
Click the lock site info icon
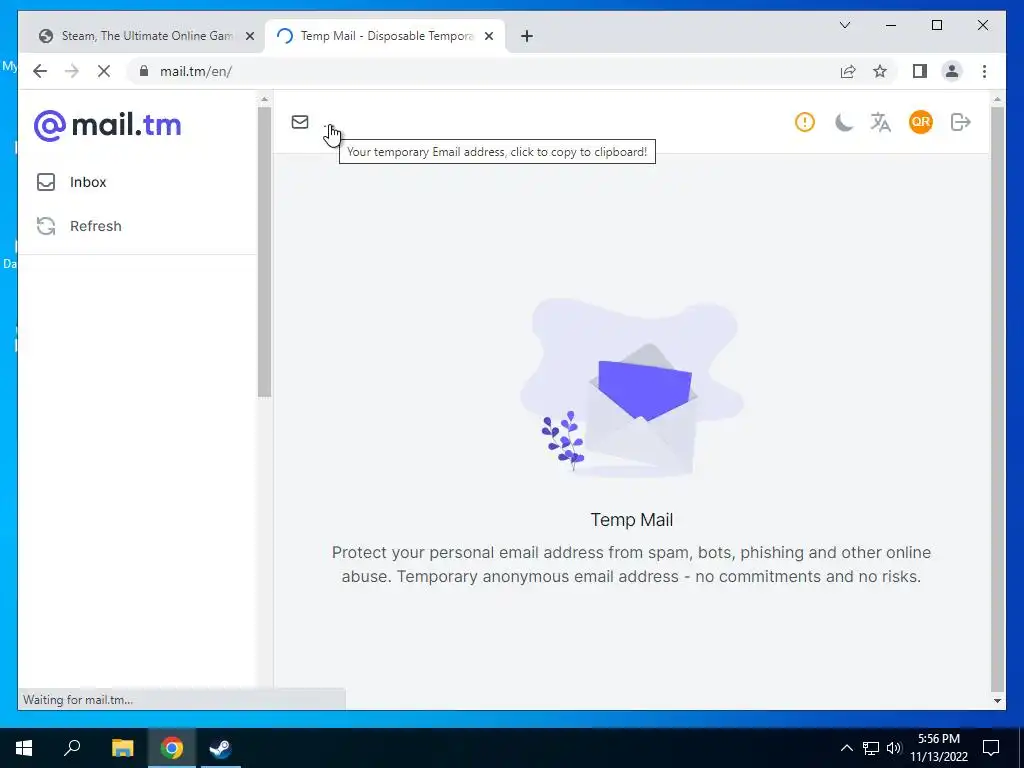click(x=144, y=71)
